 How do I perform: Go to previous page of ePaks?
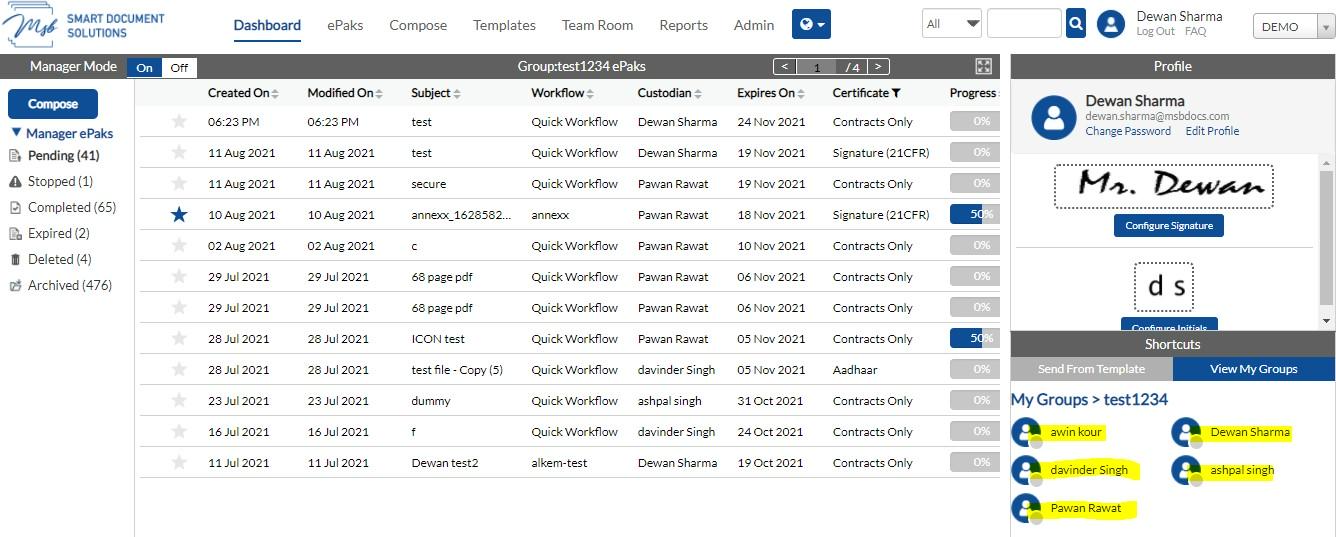785,67
